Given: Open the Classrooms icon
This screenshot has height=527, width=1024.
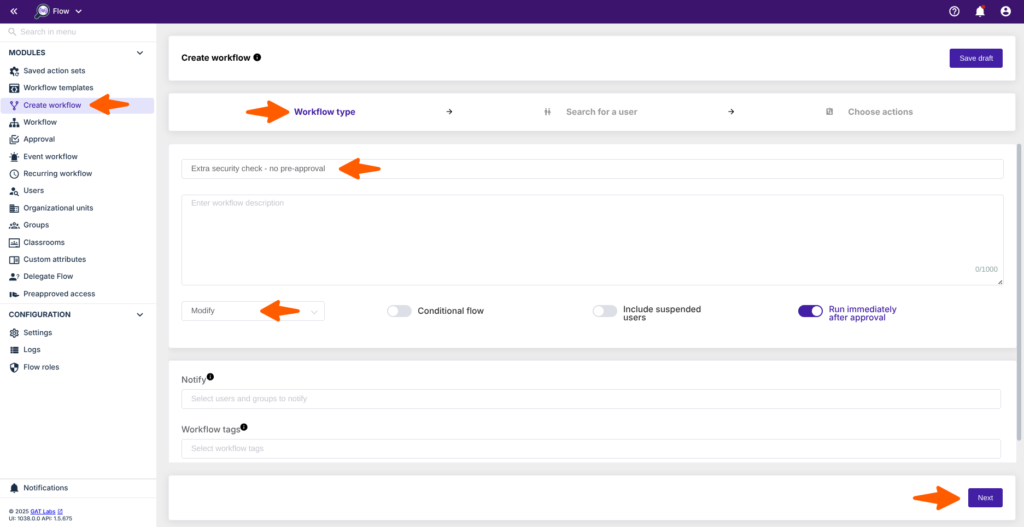Looking at the screenshot, I should click(14, 242).
